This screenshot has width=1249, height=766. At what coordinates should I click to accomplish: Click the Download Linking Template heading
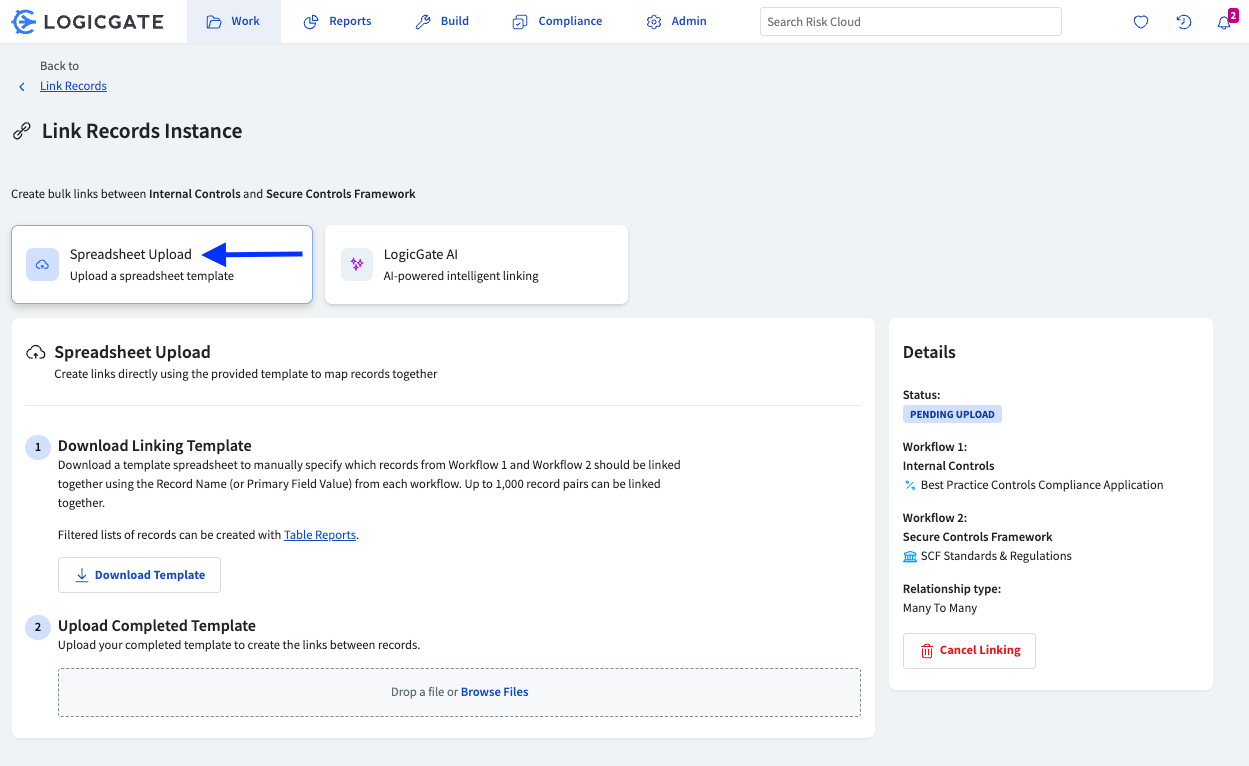[155, 446]
